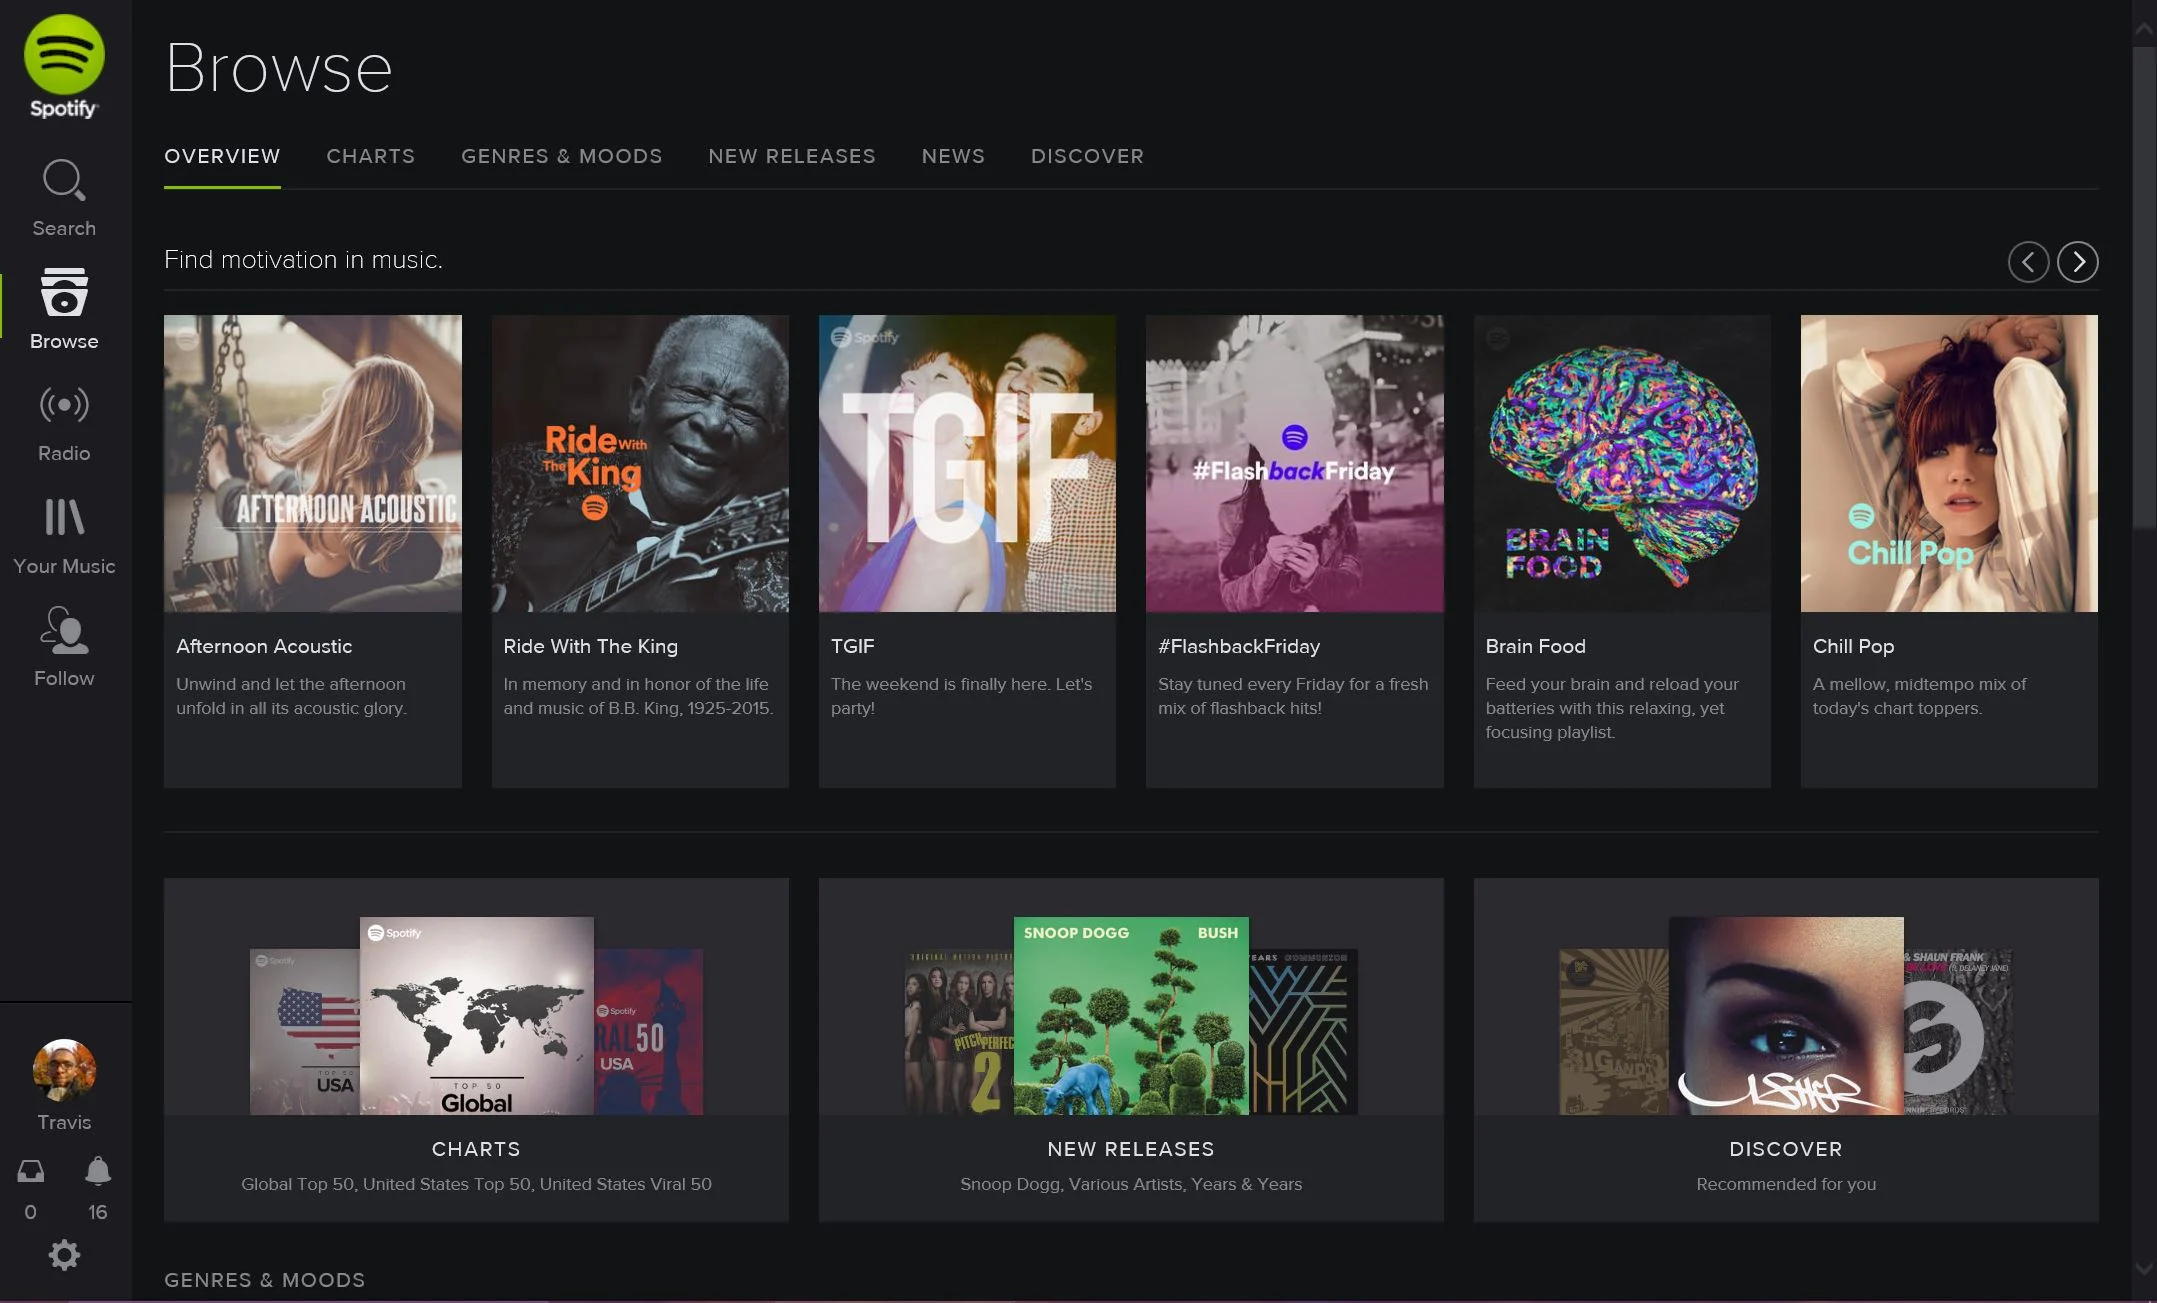The height and width of the screenshot is (1303, 2157).
Task: Click the Ride With The King title link
Action: pos(590,646)
